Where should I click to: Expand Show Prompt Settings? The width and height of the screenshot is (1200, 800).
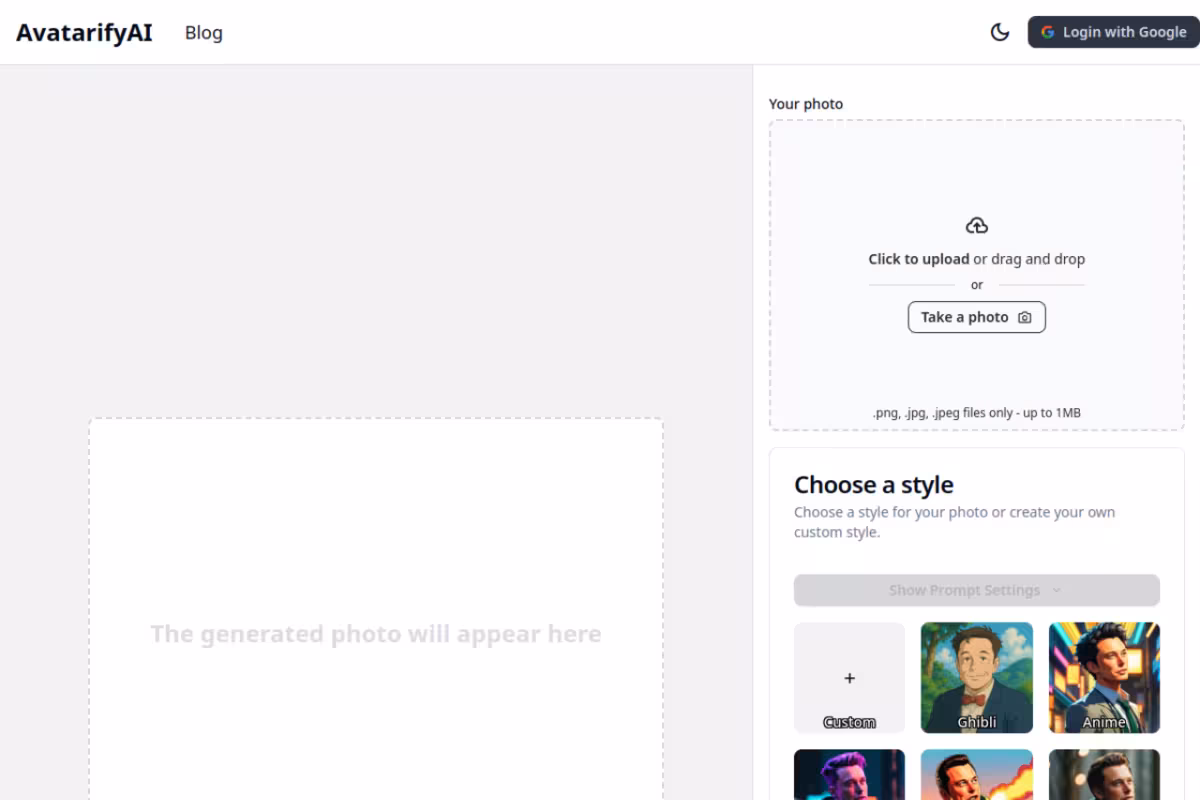[977, 590]
